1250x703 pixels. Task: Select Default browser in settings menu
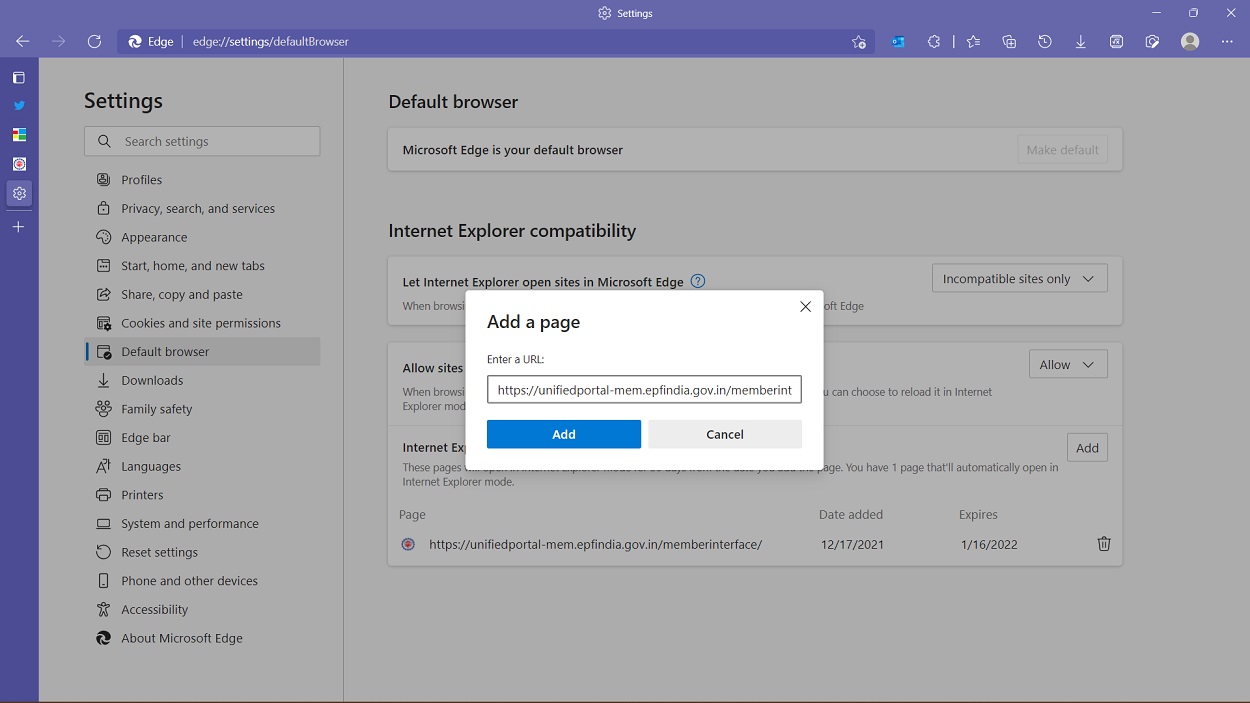(x=202, y=351)
